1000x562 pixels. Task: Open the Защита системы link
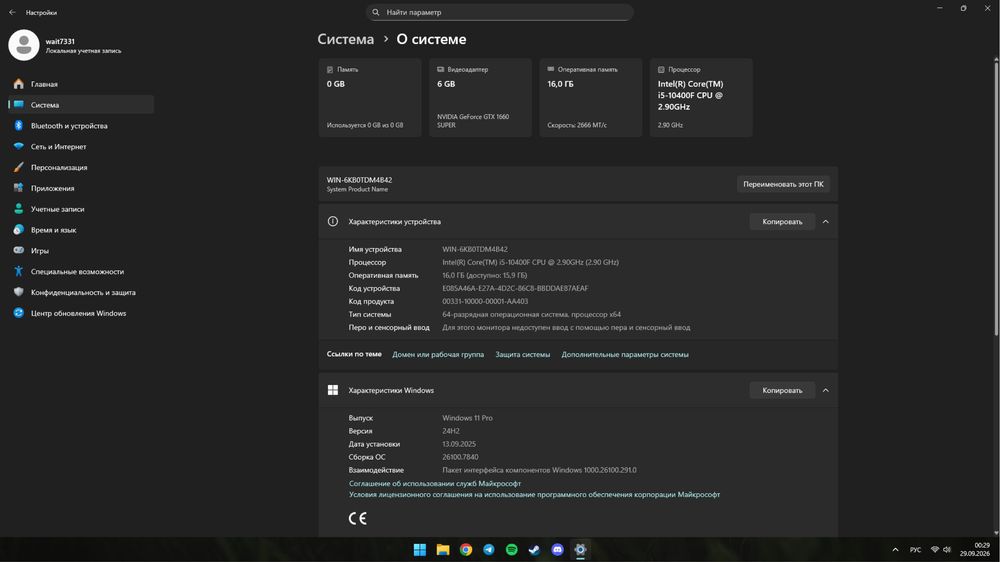[522, 355]
